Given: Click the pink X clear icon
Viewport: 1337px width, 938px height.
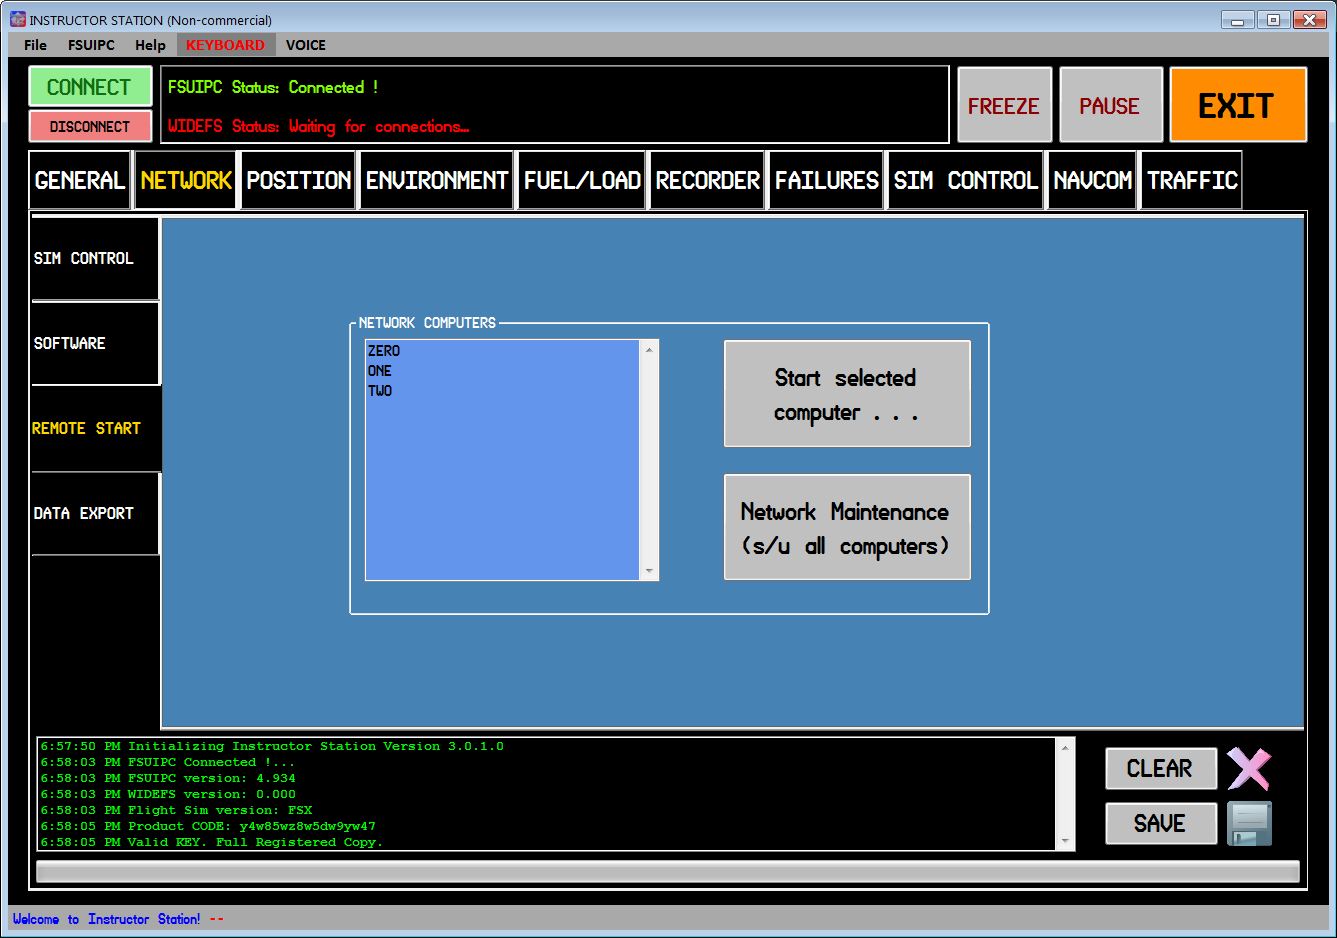Looking at the screenshot, I should (x=1249, y=769).
